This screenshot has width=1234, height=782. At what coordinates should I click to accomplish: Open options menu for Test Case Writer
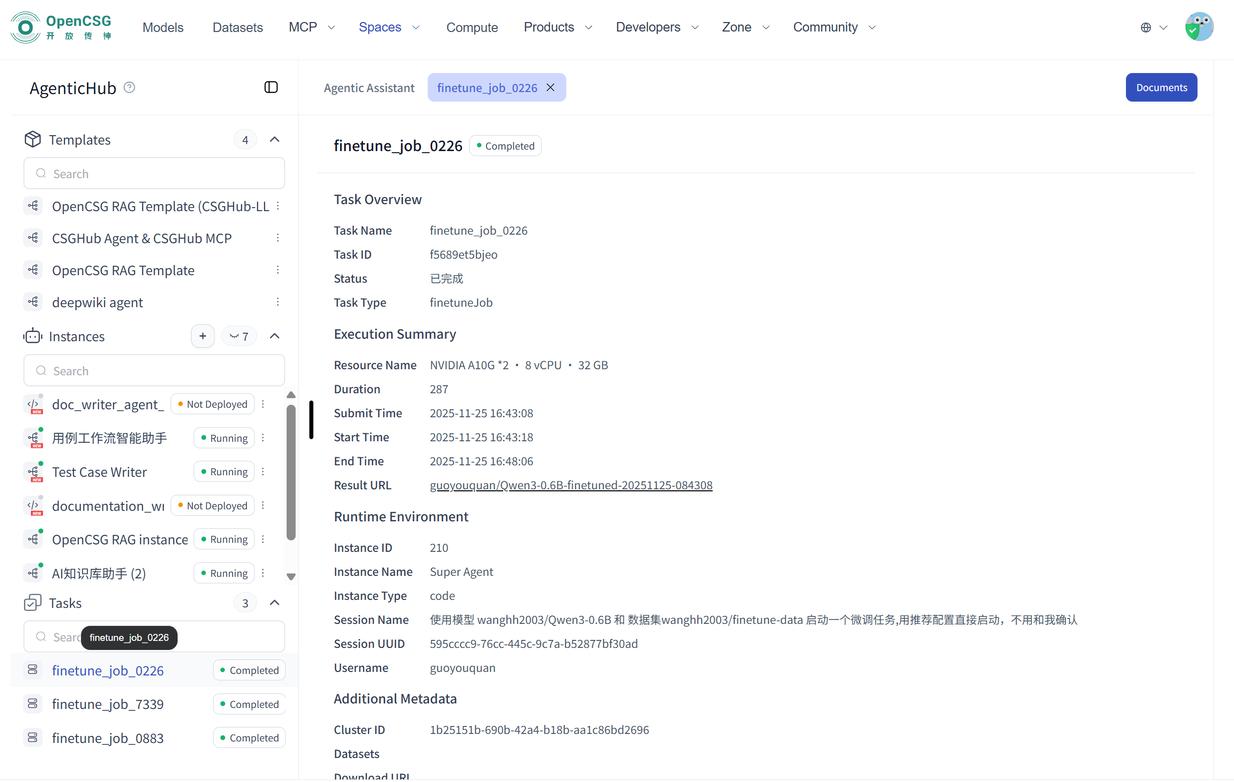263,472
